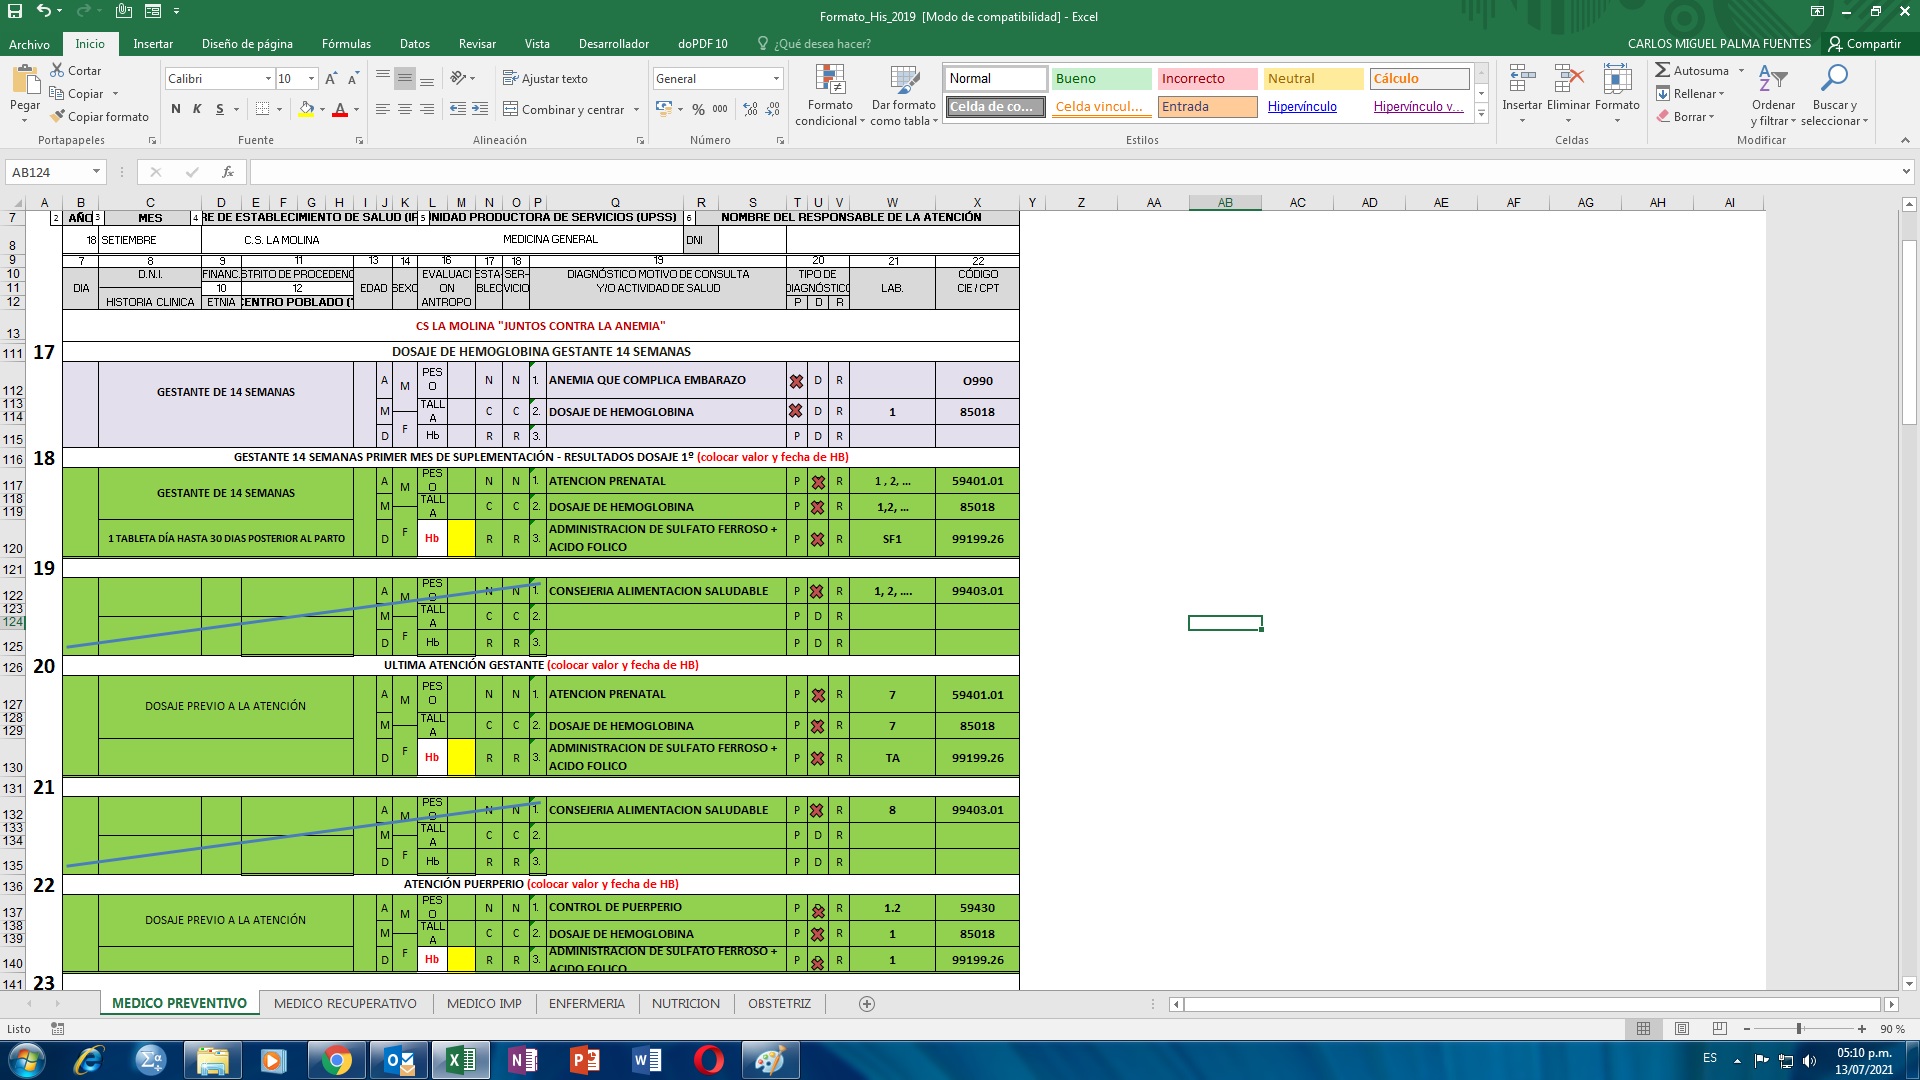
Task: Expand the General number format dropdown
Action: 776,78
